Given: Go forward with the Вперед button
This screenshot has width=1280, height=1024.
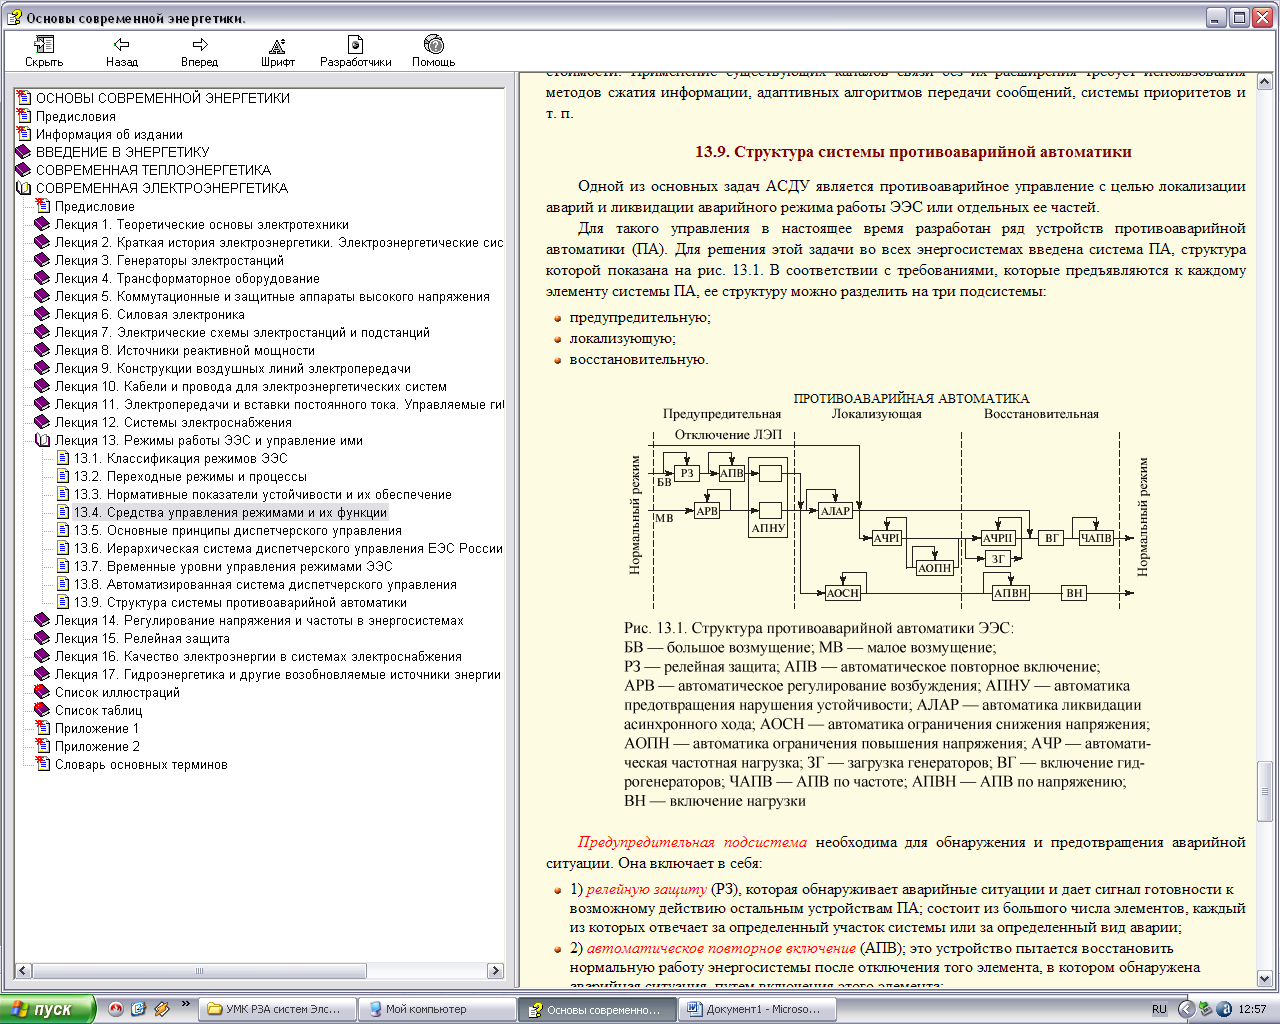Looking at the screenshot, I should pos(200,51).
